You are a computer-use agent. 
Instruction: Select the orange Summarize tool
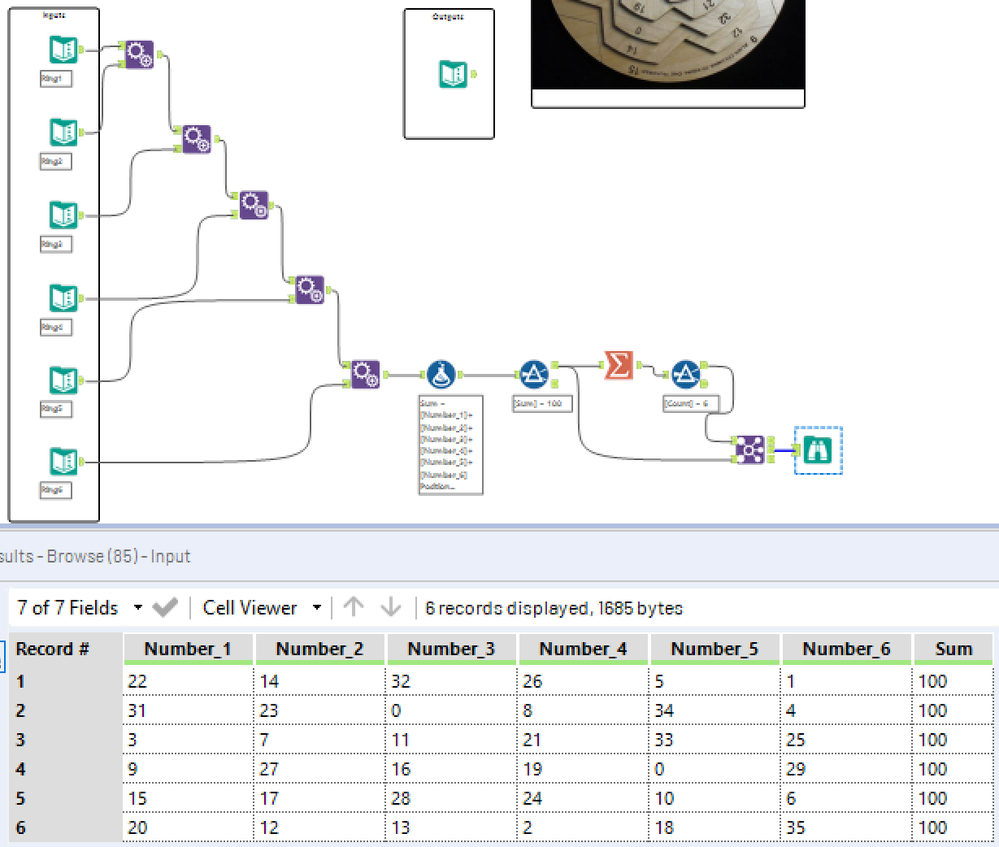619,365
